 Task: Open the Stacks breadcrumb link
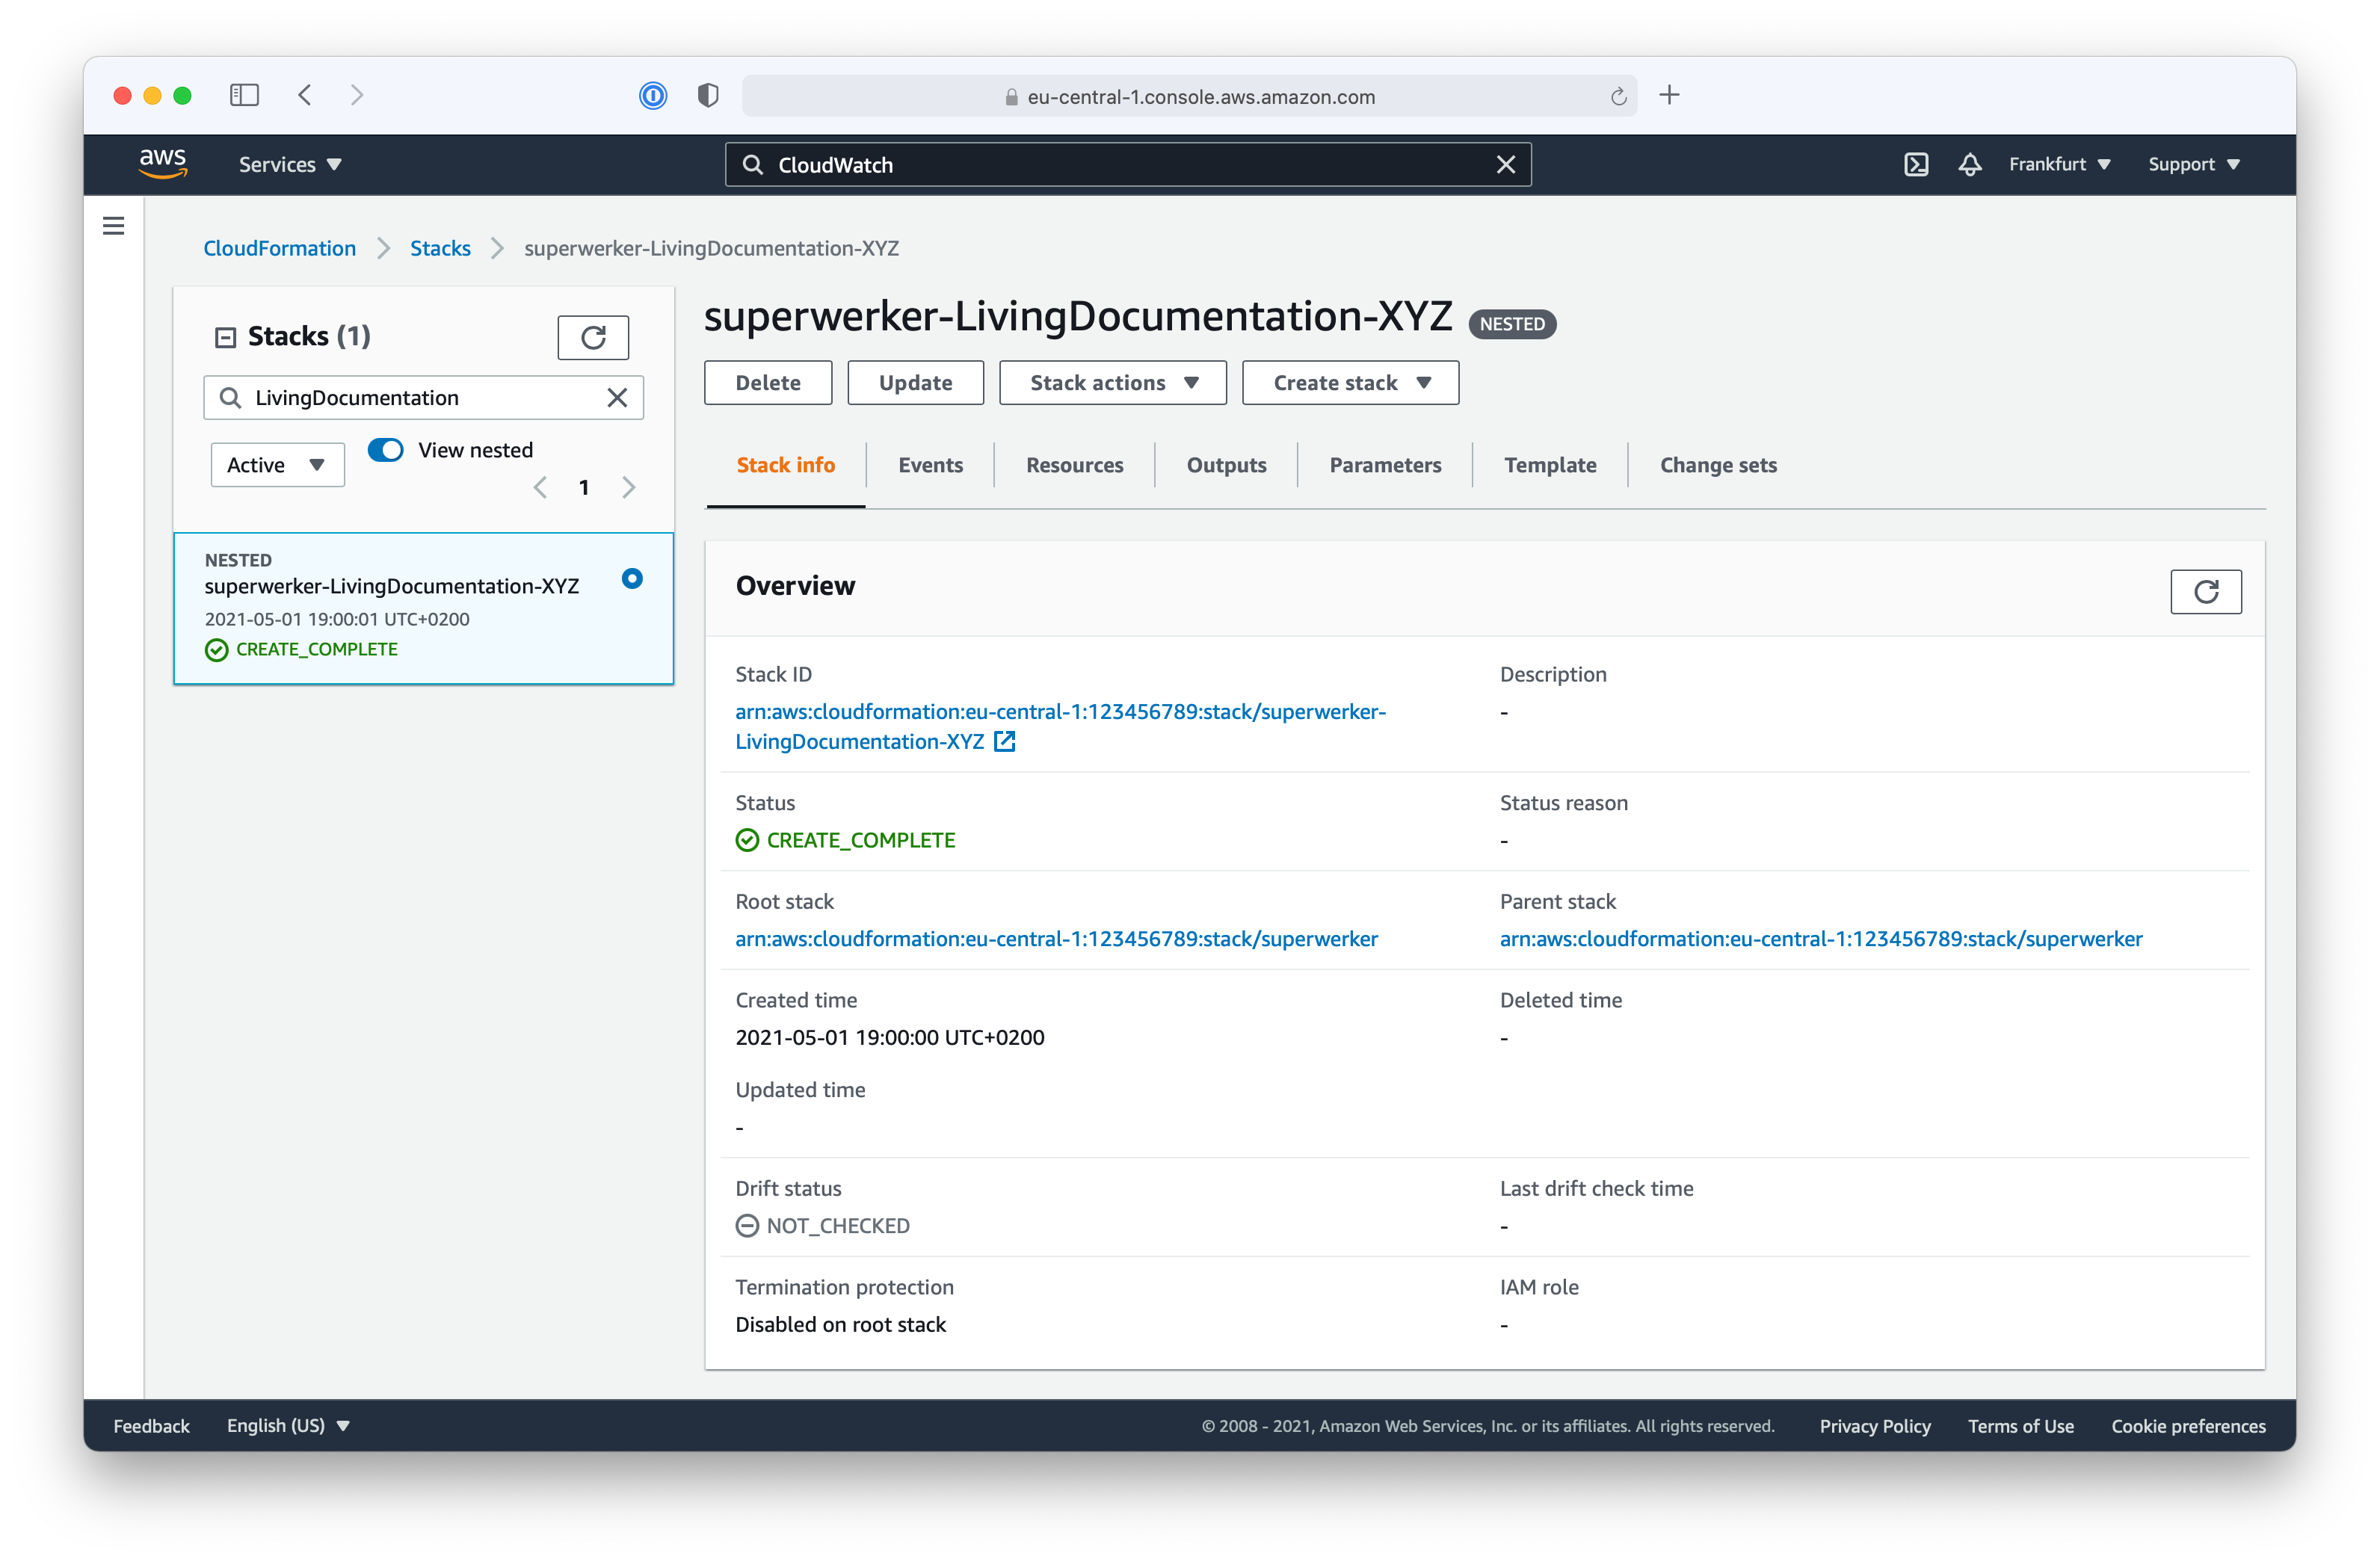(x=440, y=248)
